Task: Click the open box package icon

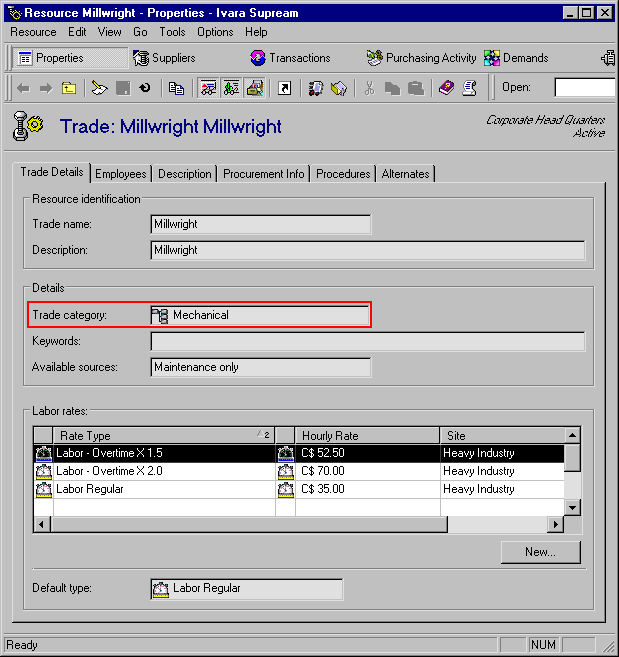Action: pyautogui.click(x=339, y=88)
